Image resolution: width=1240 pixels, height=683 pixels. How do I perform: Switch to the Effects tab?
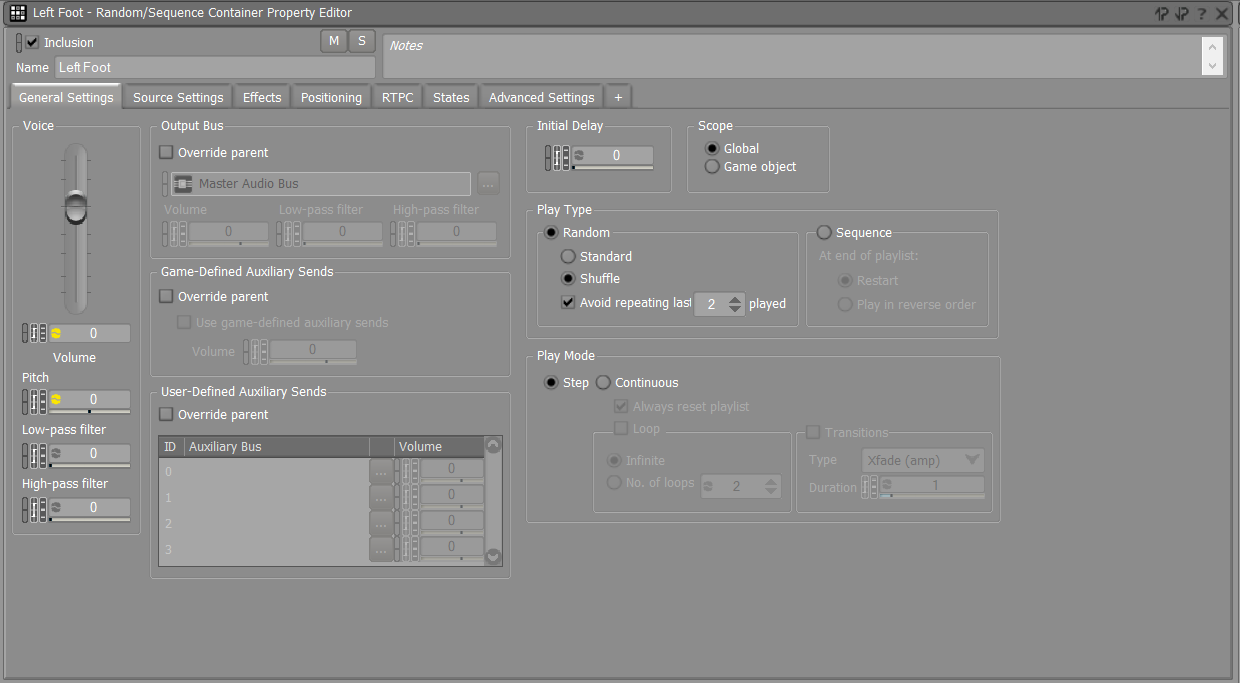262,97
